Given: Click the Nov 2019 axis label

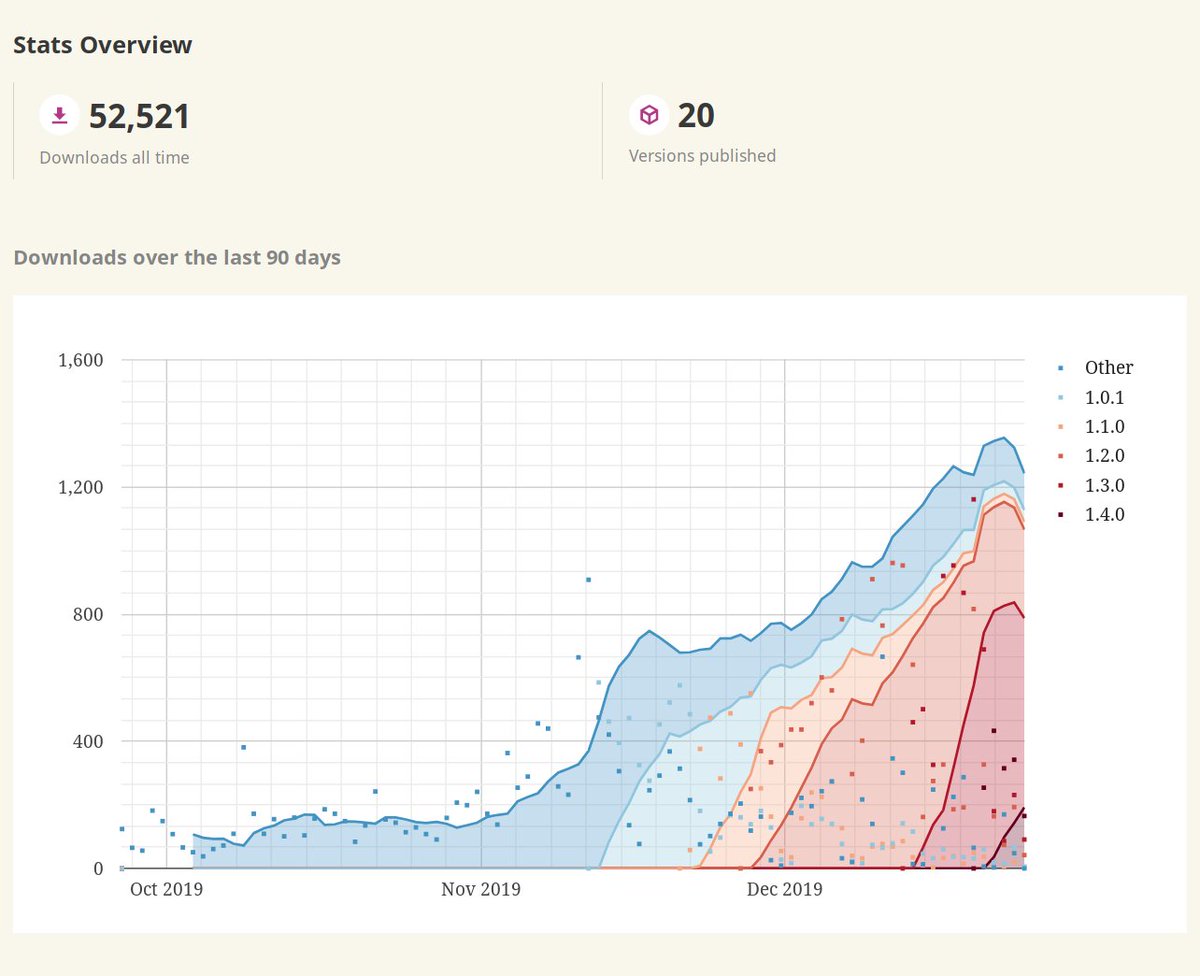Looking at the screenshot, I should coord(480,889).
